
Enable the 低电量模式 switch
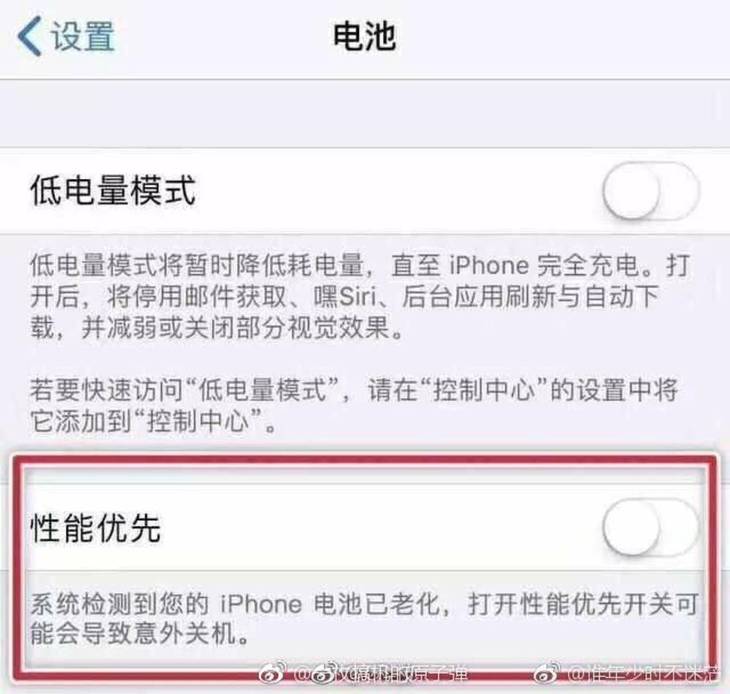[x=651, y=191]
